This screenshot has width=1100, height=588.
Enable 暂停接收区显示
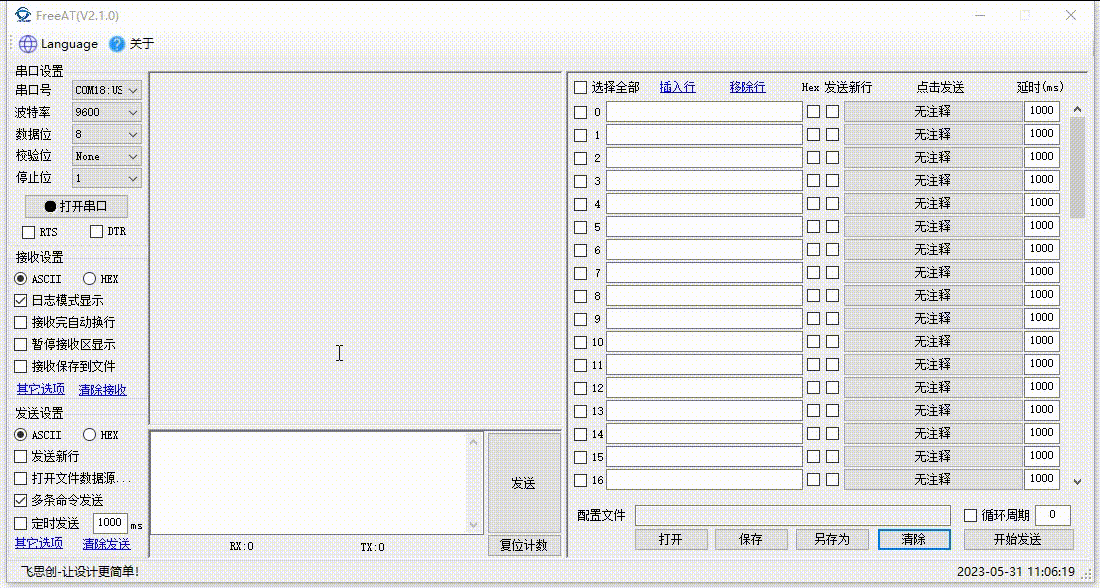(21, 345)
